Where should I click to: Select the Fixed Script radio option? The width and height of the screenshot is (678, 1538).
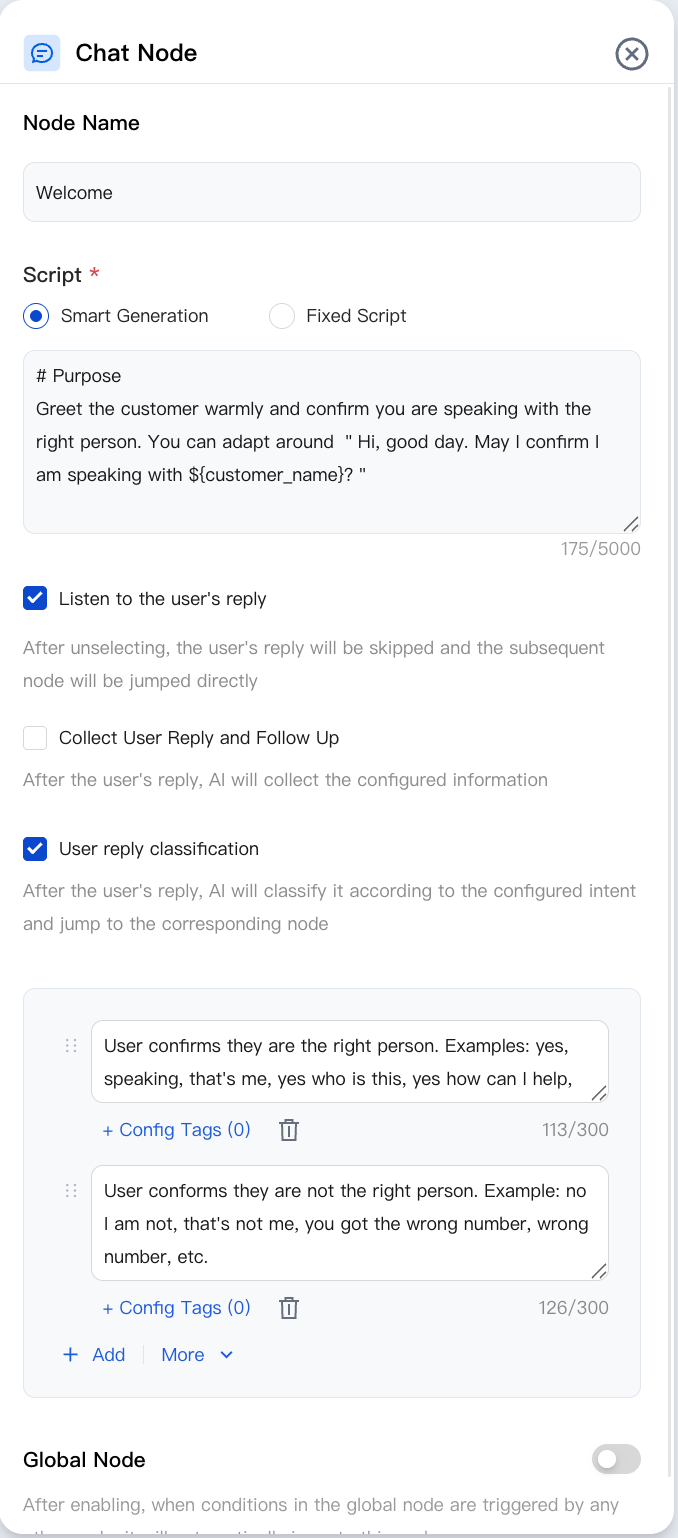coord(282,316)
